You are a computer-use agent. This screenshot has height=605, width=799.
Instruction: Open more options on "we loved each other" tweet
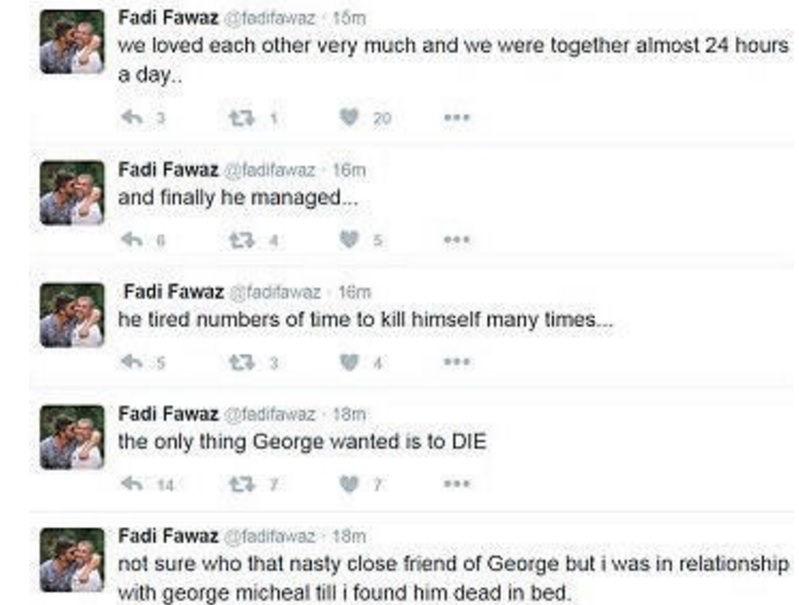457,118
